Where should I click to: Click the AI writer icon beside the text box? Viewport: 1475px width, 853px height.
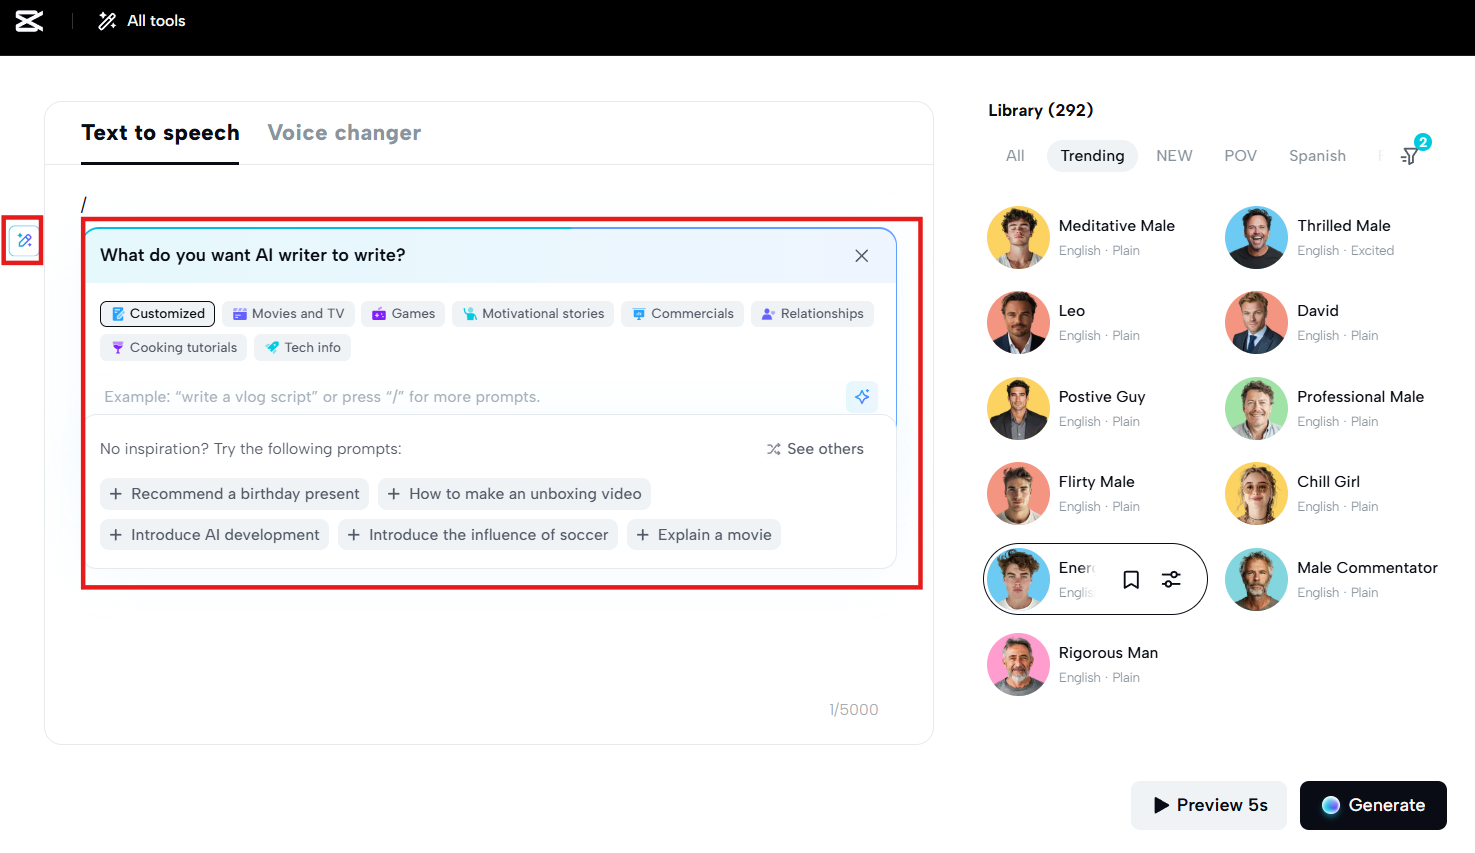pyautogui.click(x=24, y=241)
